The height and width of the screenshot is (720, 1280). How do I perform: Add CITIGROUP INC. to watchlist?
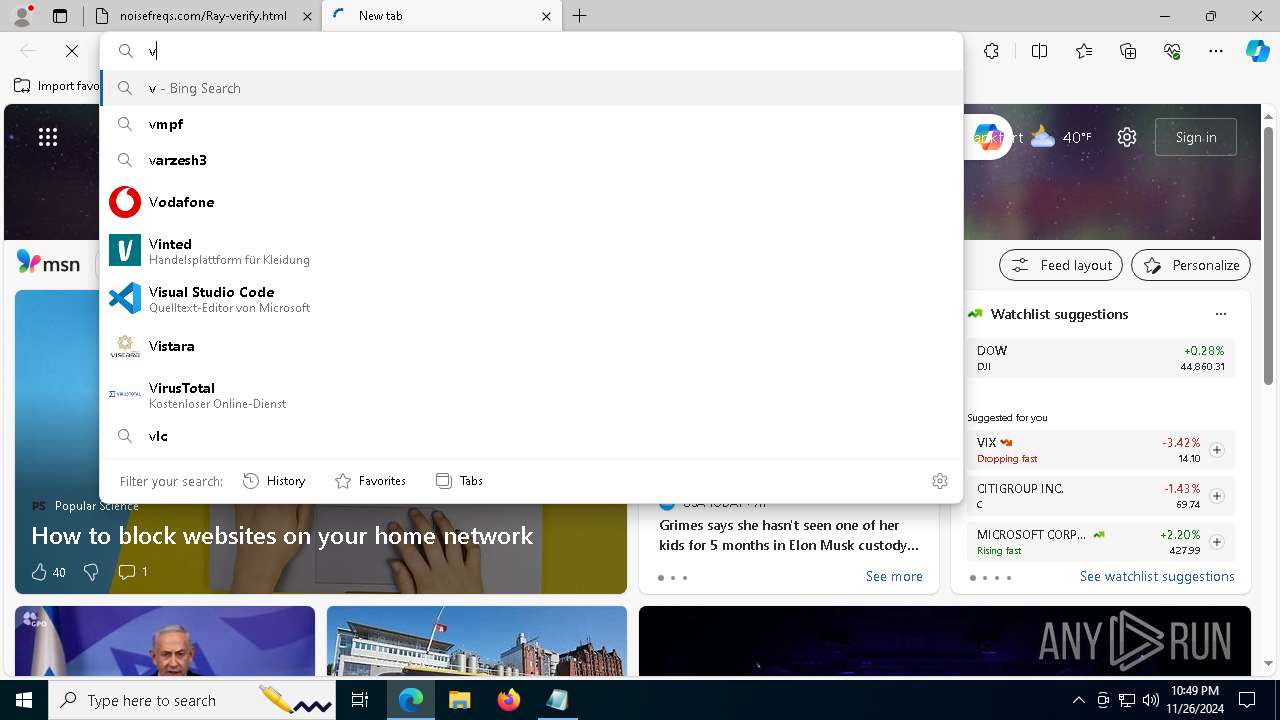[1216, 496]
